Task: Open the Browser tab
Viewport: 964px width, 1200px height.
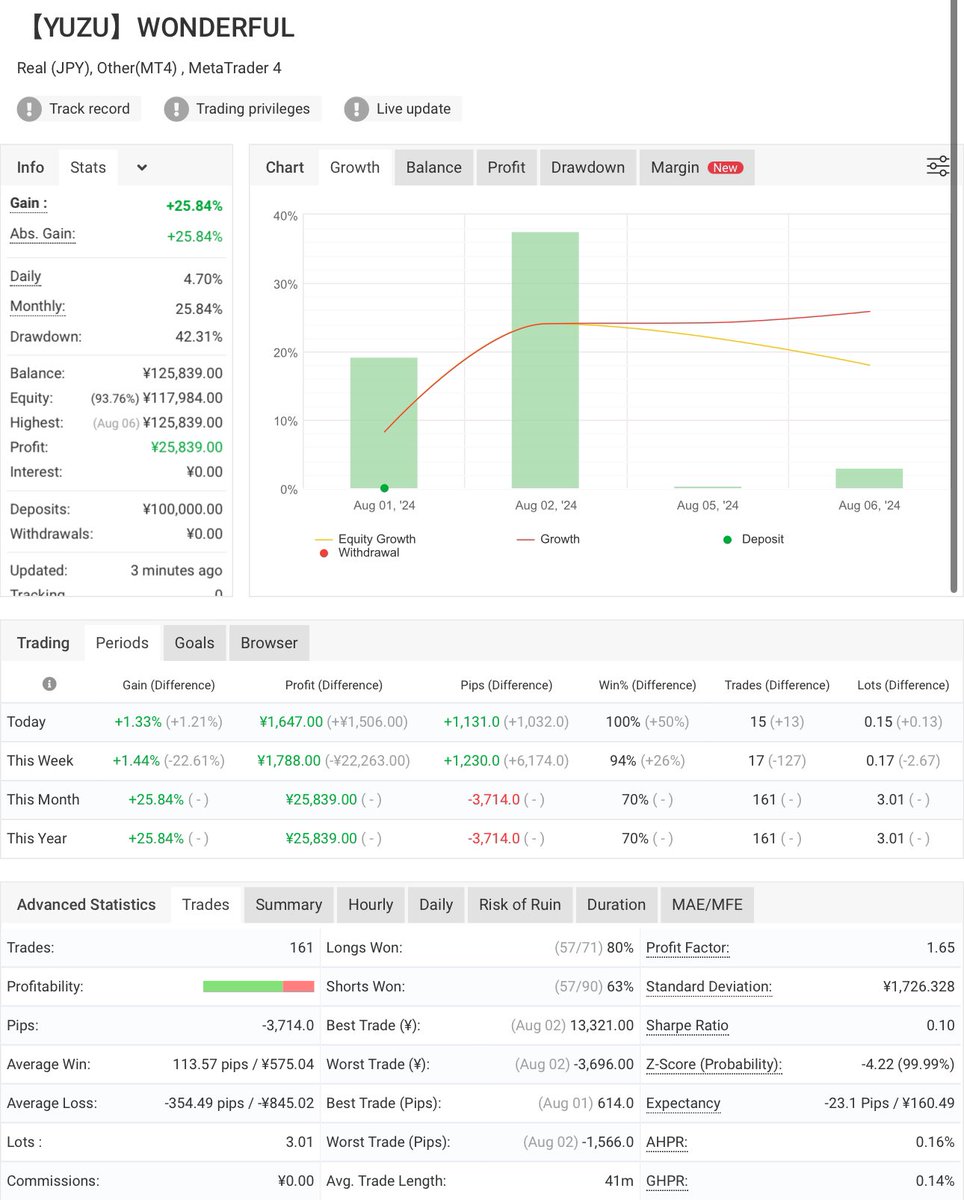Action: tap(269, 643)
